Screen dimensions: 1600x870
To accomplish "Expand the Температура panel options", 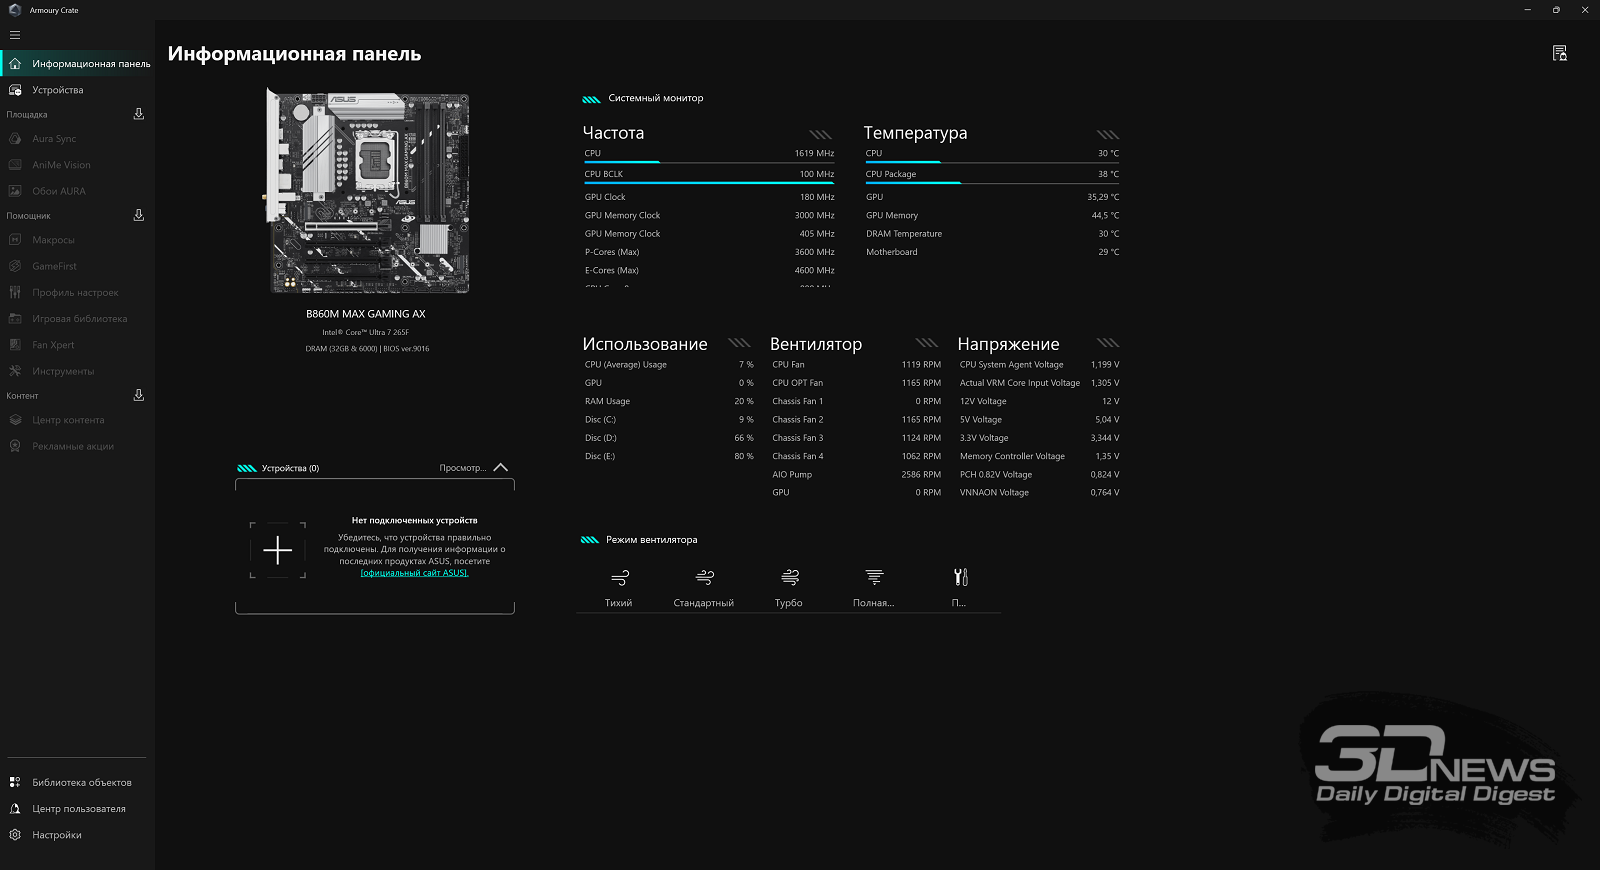I will (1107, 134).
